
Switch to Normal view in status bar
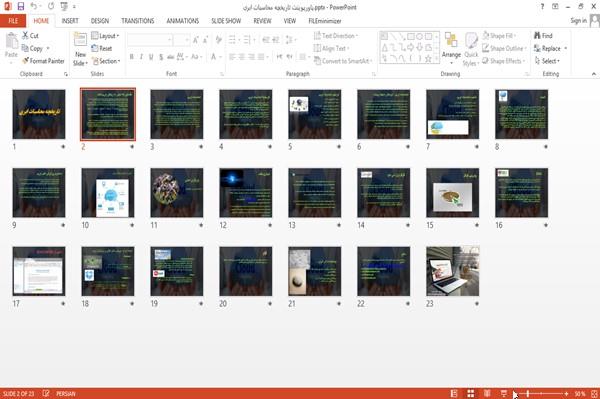click(x=454, y=393)
